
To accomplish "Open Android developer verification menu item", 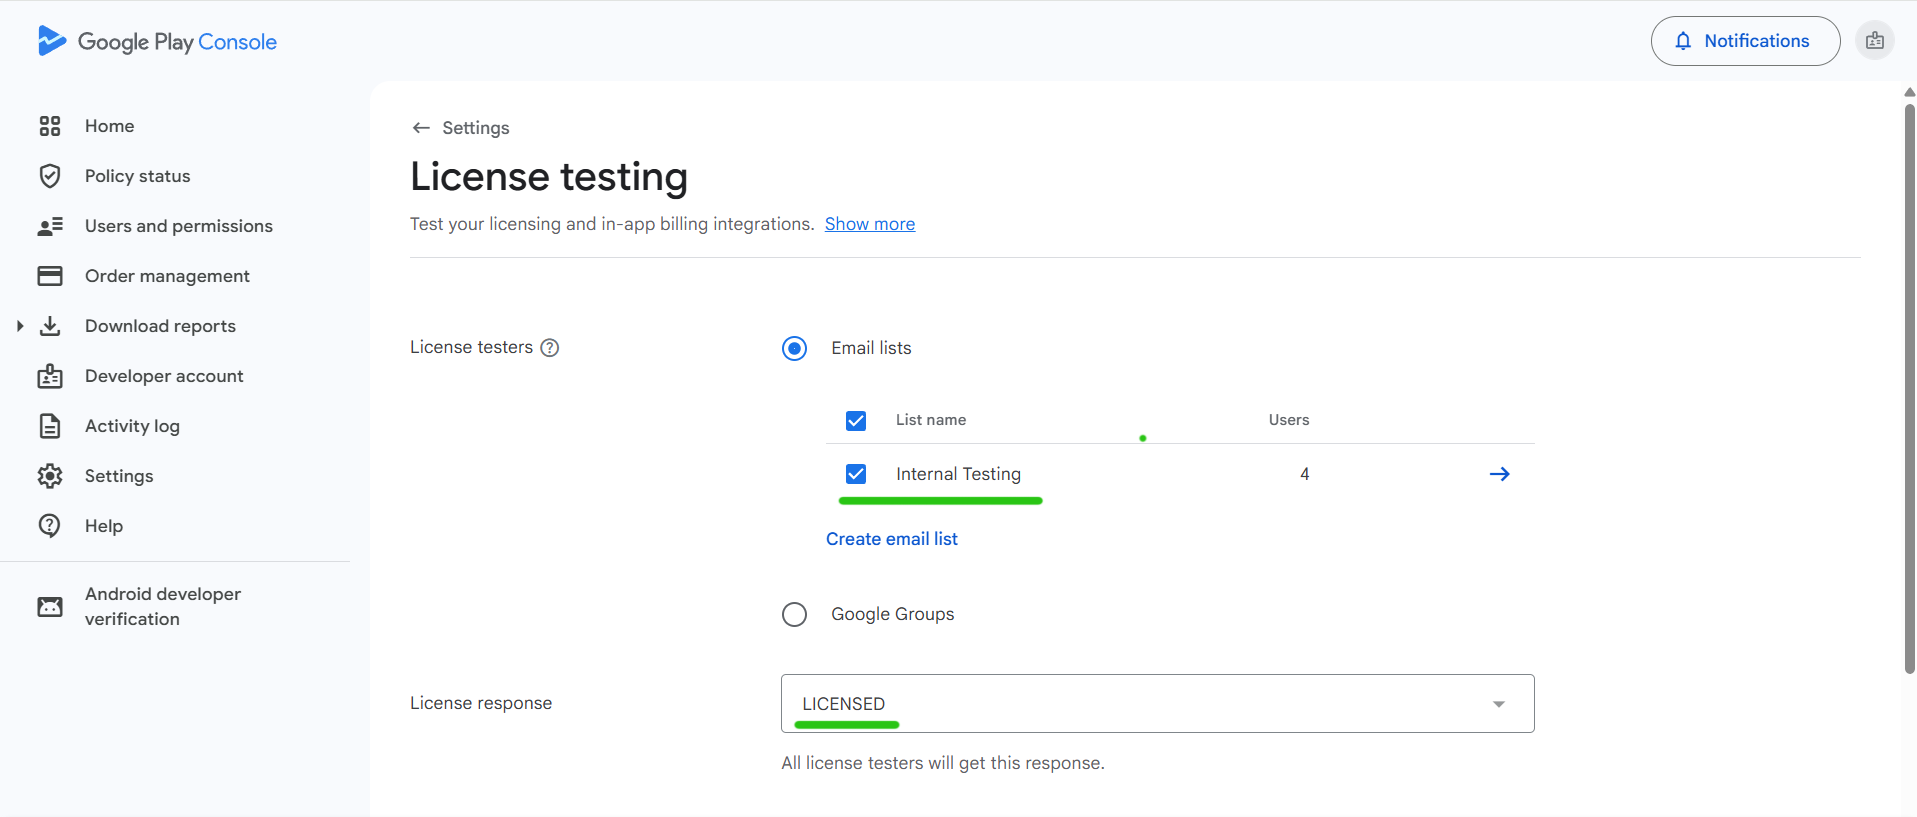I will [x=163, y=606].
